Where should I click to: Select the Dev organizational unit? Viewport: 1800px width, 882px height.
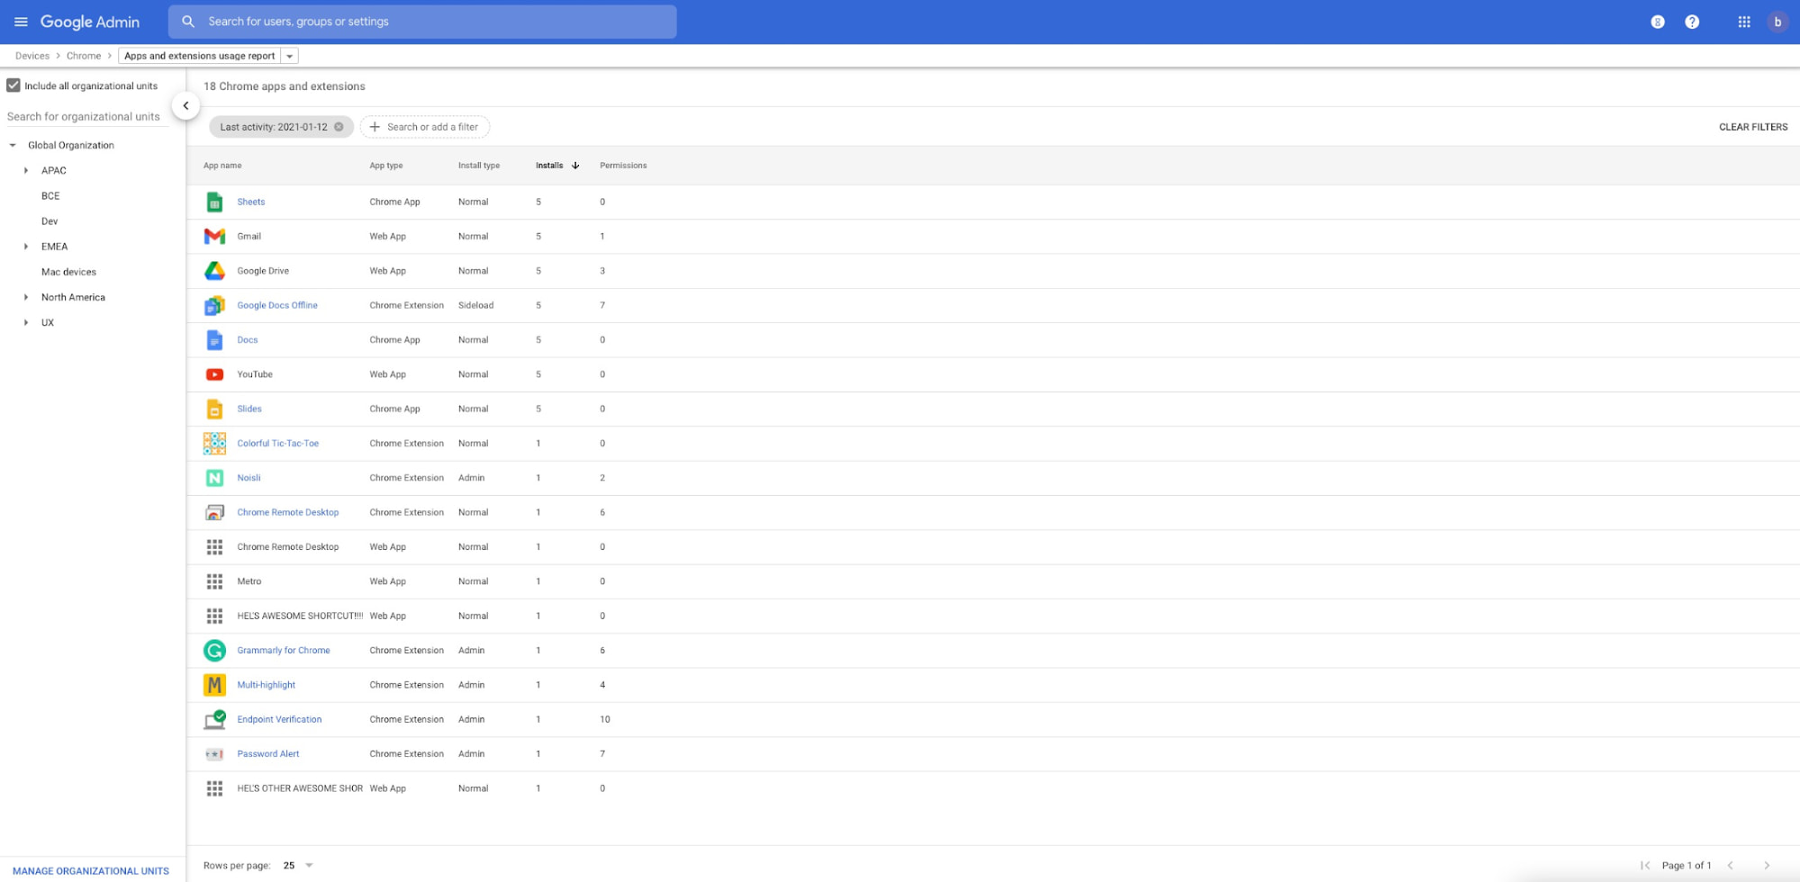click(49, 221)
